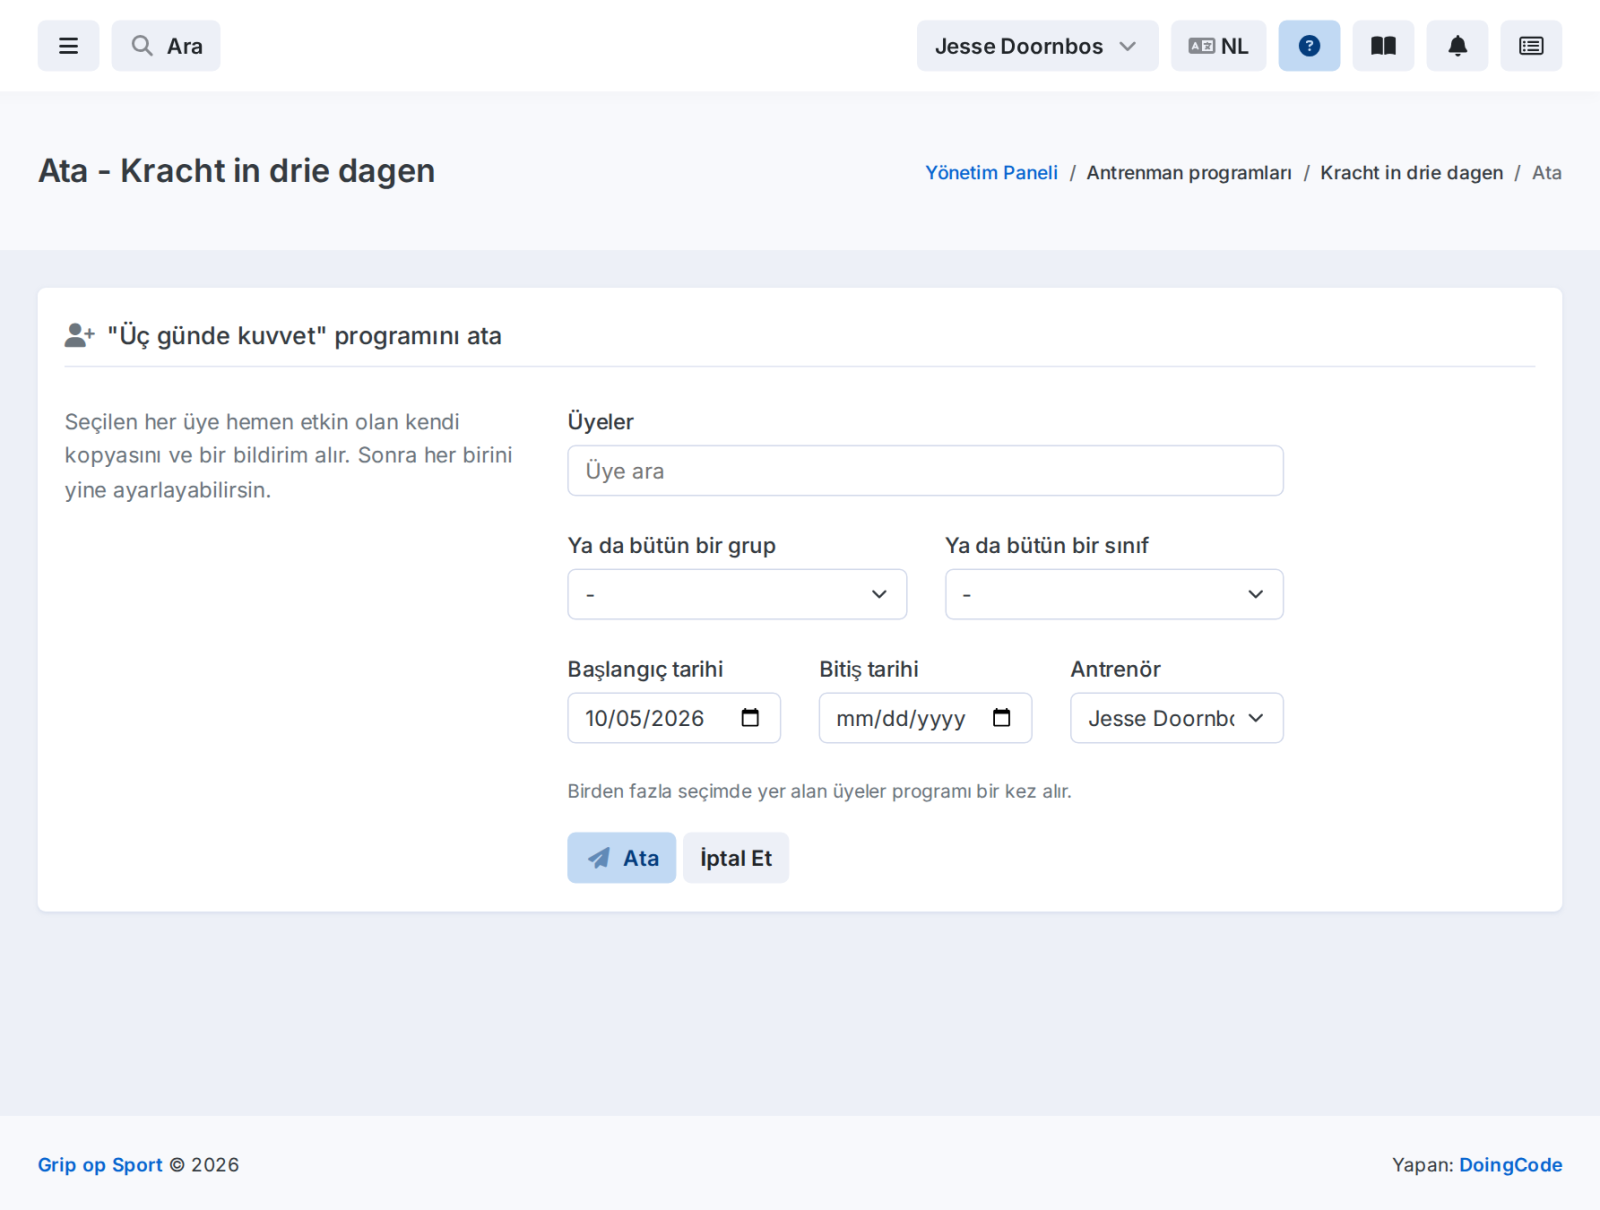1600x1210 pixels.
Task: Open the book manual icon
Action: point(1383,46)
